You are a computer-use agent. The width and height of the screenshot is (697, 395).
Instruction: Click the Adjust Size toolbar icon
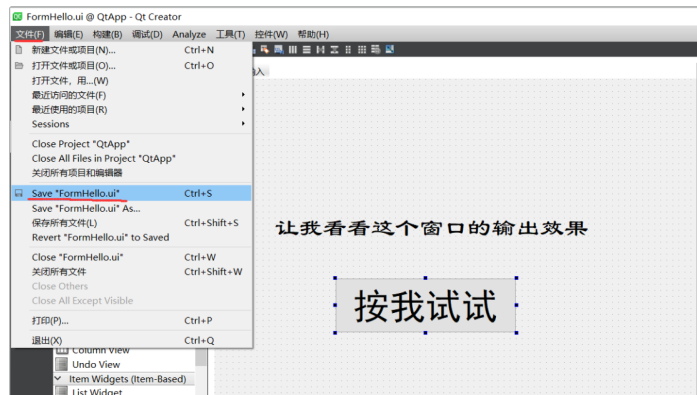click(x=390, y=49)
